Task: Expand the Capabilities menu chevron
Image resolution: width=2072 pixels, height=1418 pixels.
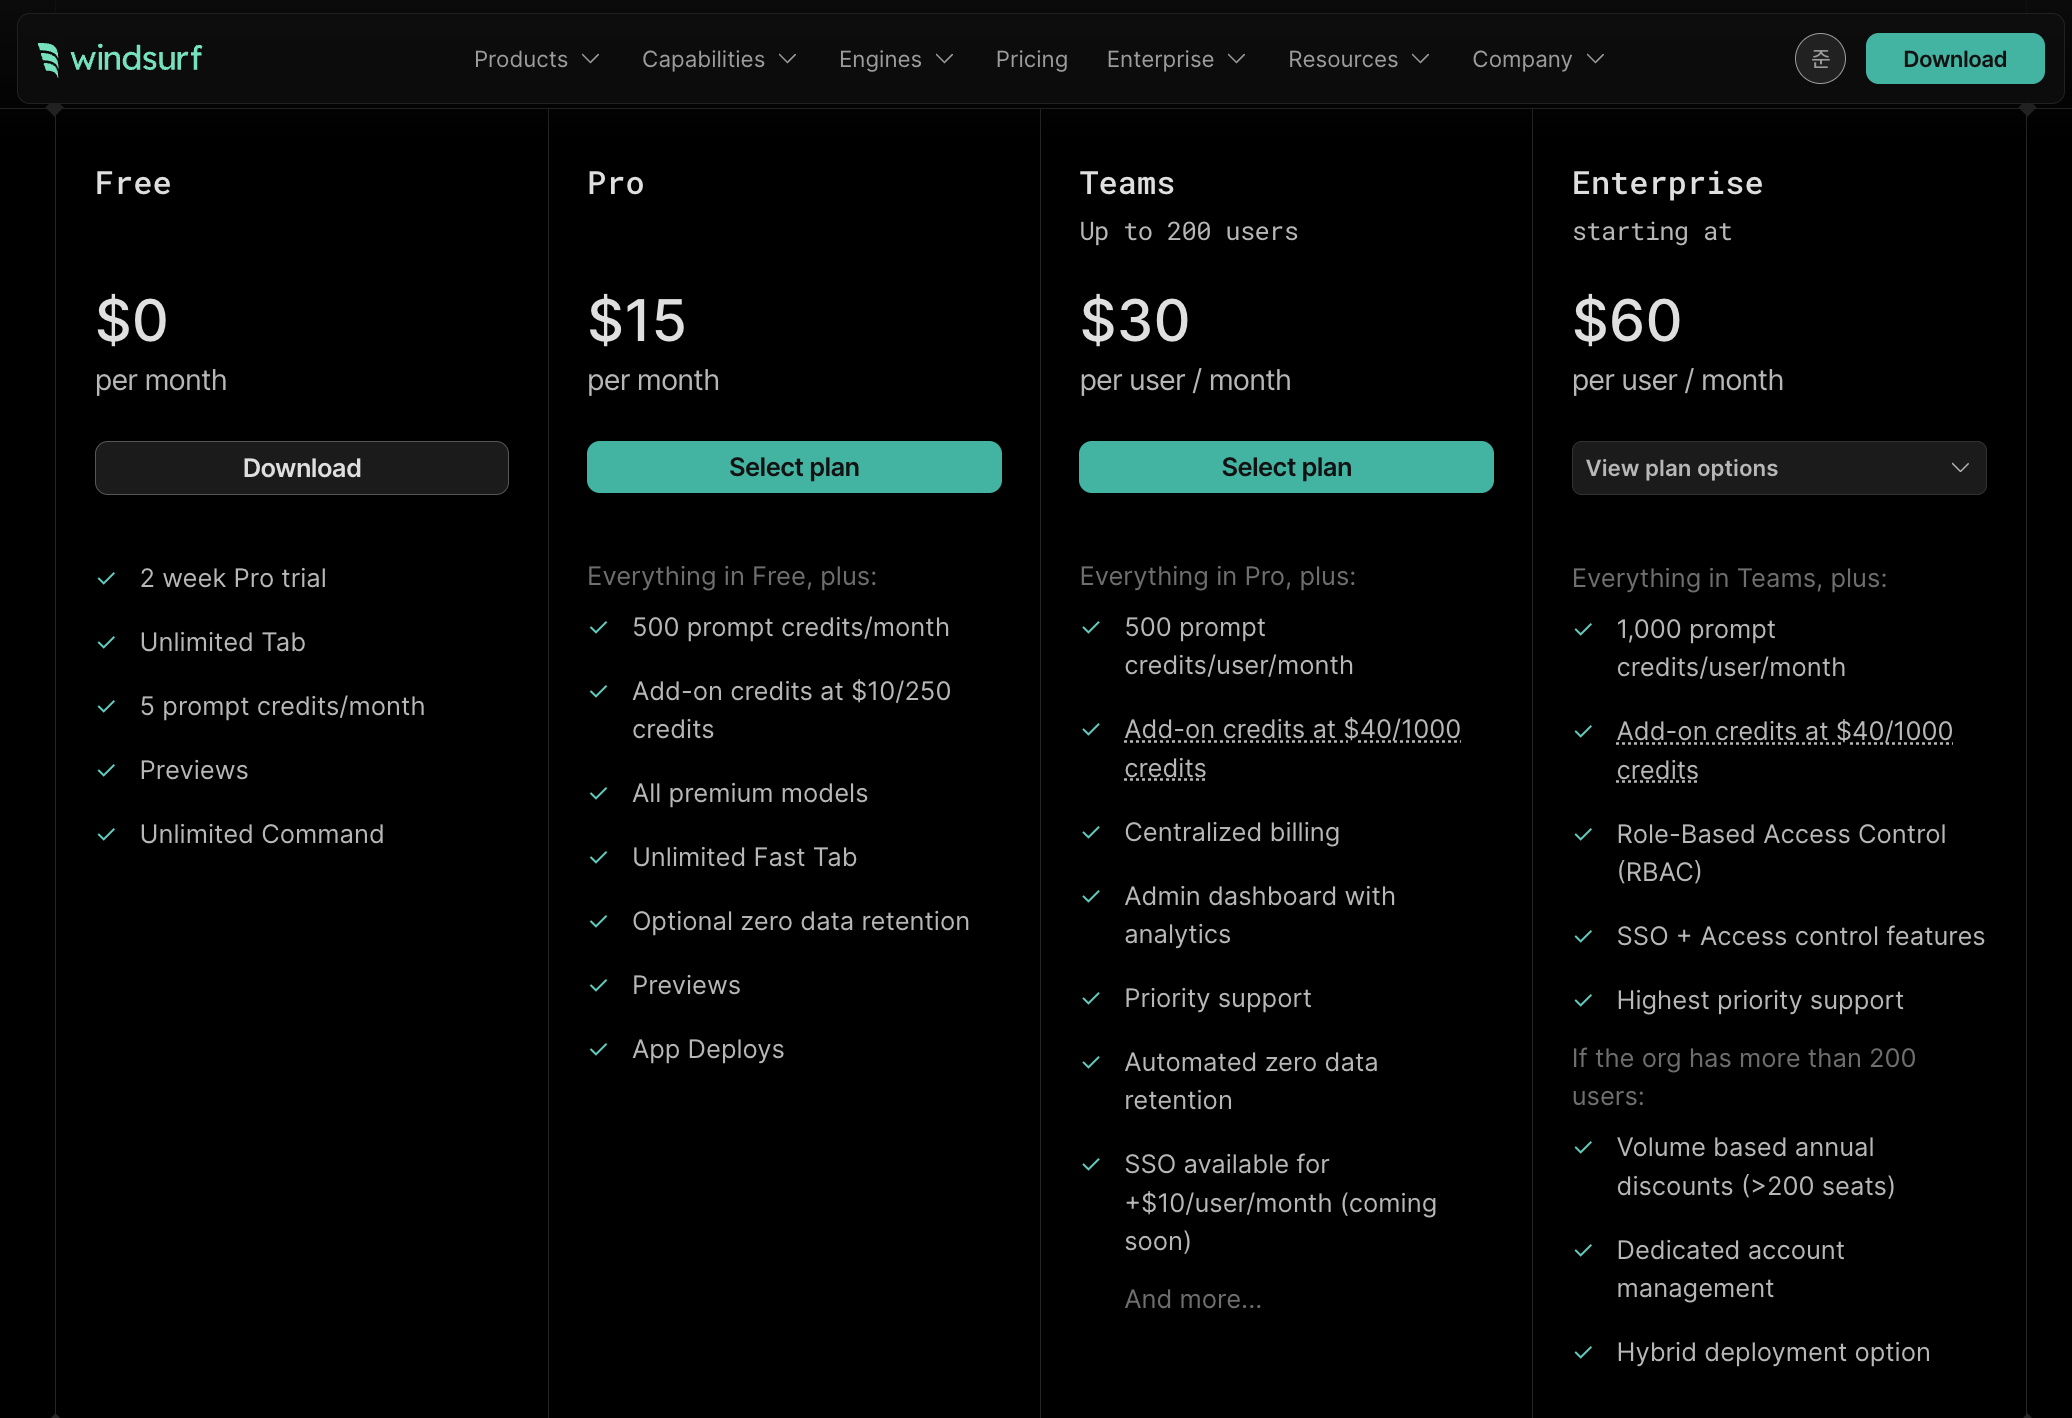Action: (788, 59)
